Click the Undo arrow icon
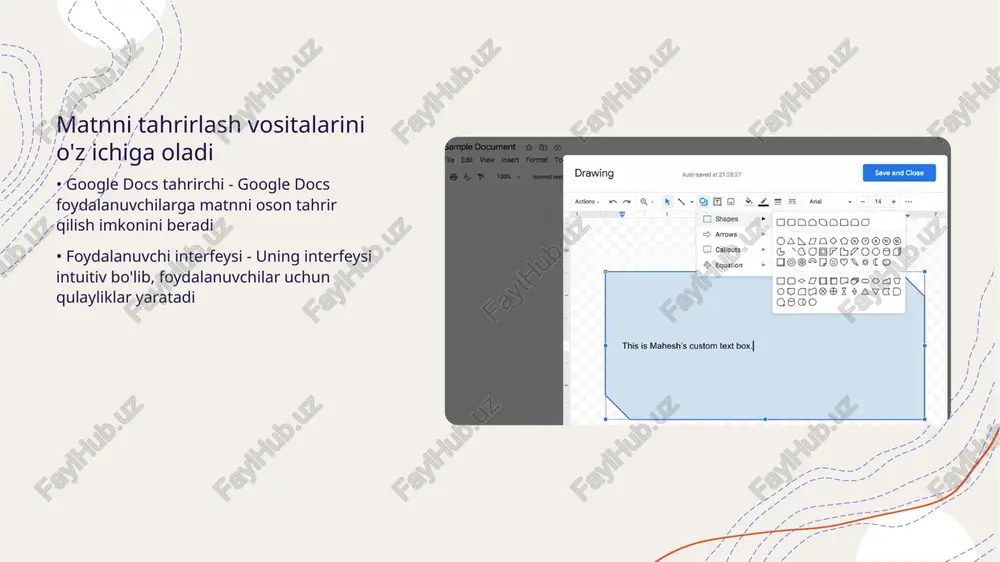This screenshot has width=1000, height=562. 613,202
